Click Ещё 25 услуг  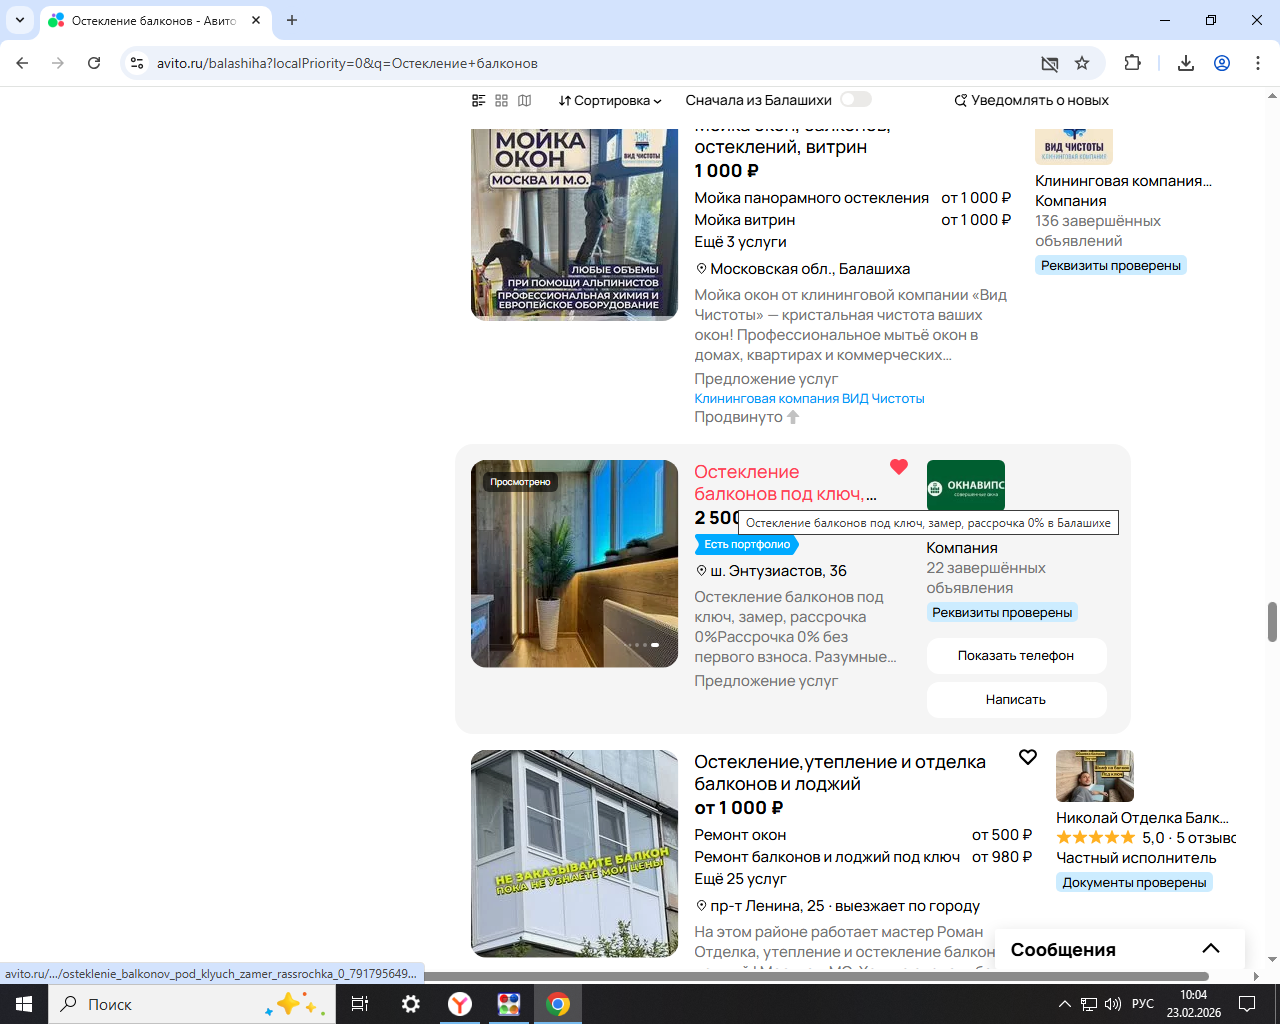(740, 879)
